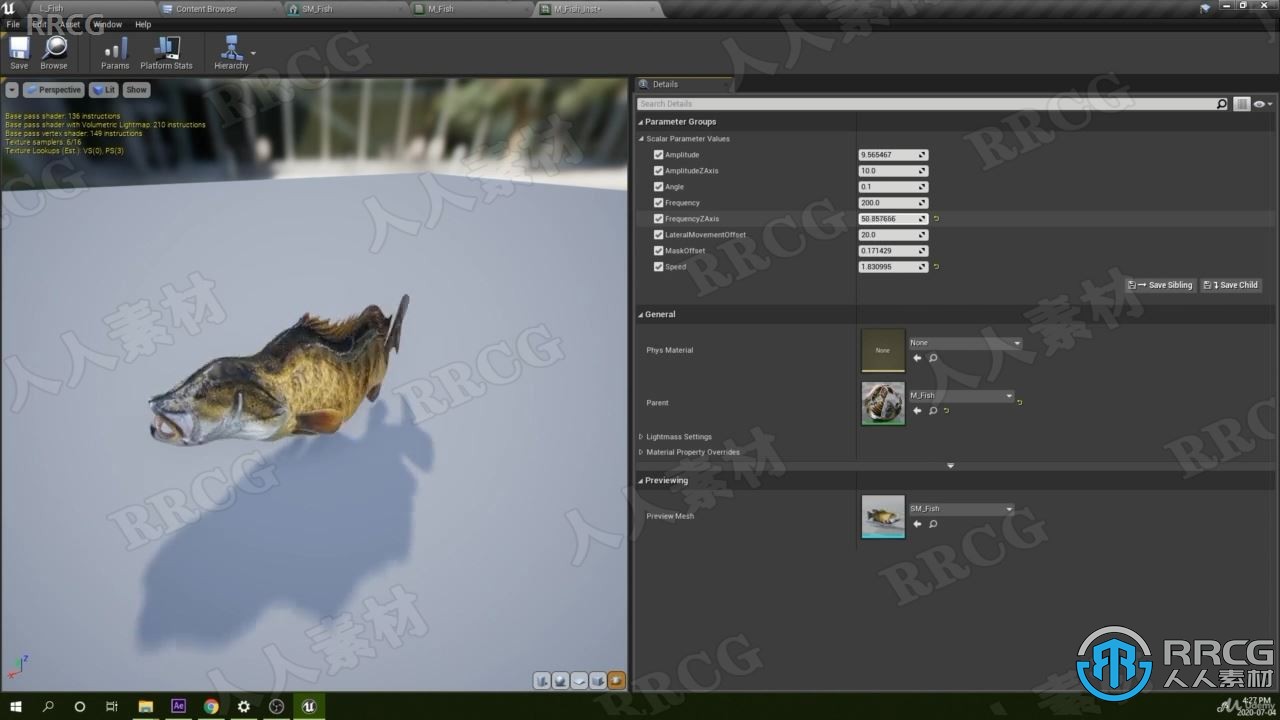Uncheck the LateralMovementOffset checkbox
Image resolution: width=1280 pixels, height=720 pixels.
tap(658, 235)
